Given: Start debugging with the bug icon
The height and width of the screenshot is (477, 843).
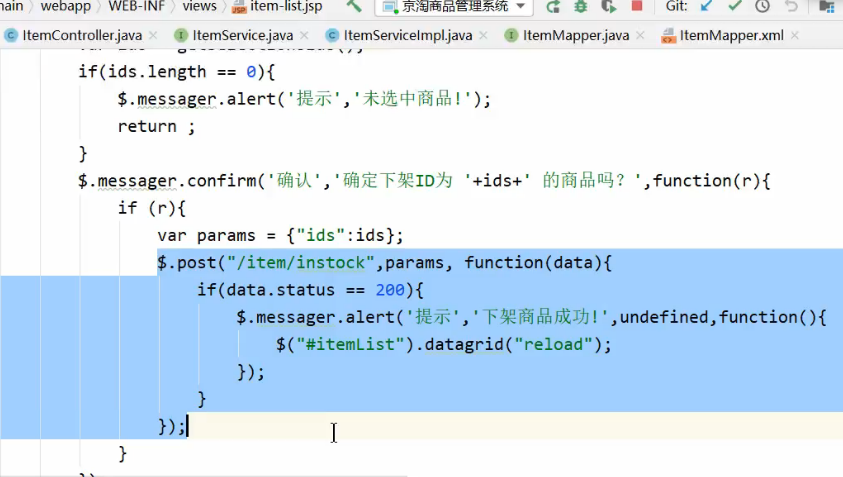Looking at the screenshot, I should pos(581,6).
